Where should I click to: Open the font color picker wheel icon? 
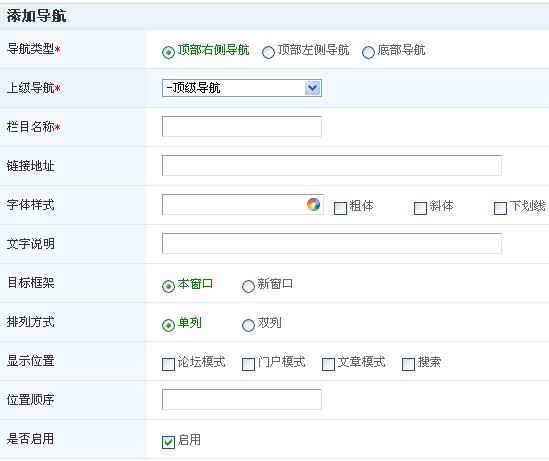coord(313,204)
